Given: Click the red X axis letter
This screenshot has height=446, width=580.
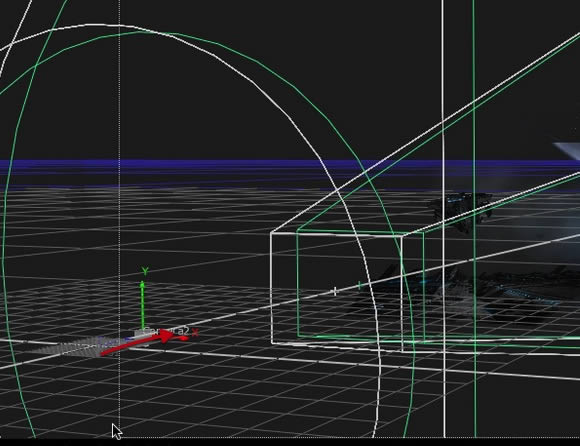Looking at the screenshot, I should click(195, 333).
